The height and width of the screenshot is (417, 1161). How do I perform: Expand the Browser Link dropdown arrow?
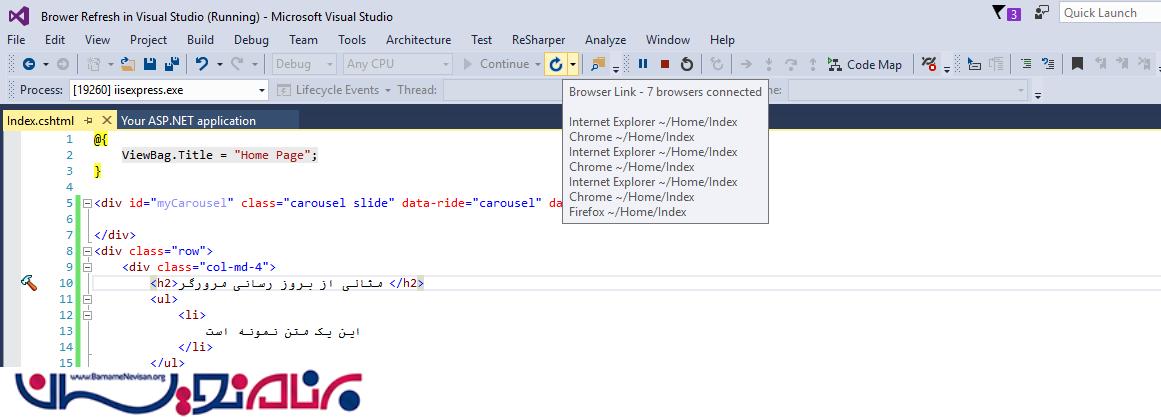[573, 64]
